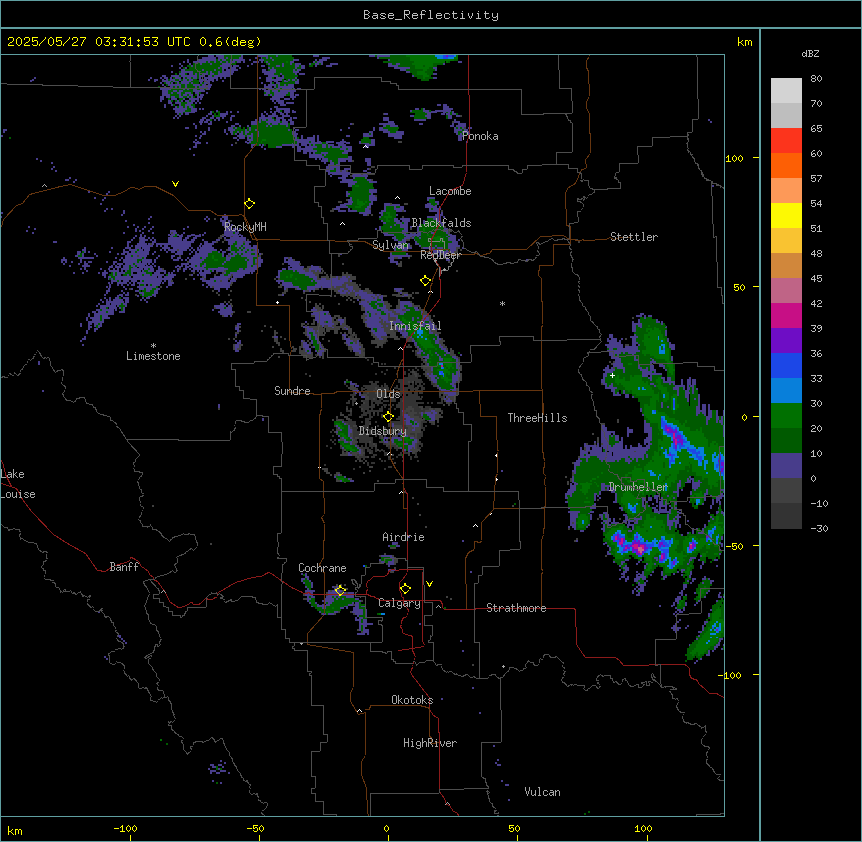Screen dimensions: 862x842
Task: Click the yellow diamond marker above Calgary
Action: [x=405, y=589]
